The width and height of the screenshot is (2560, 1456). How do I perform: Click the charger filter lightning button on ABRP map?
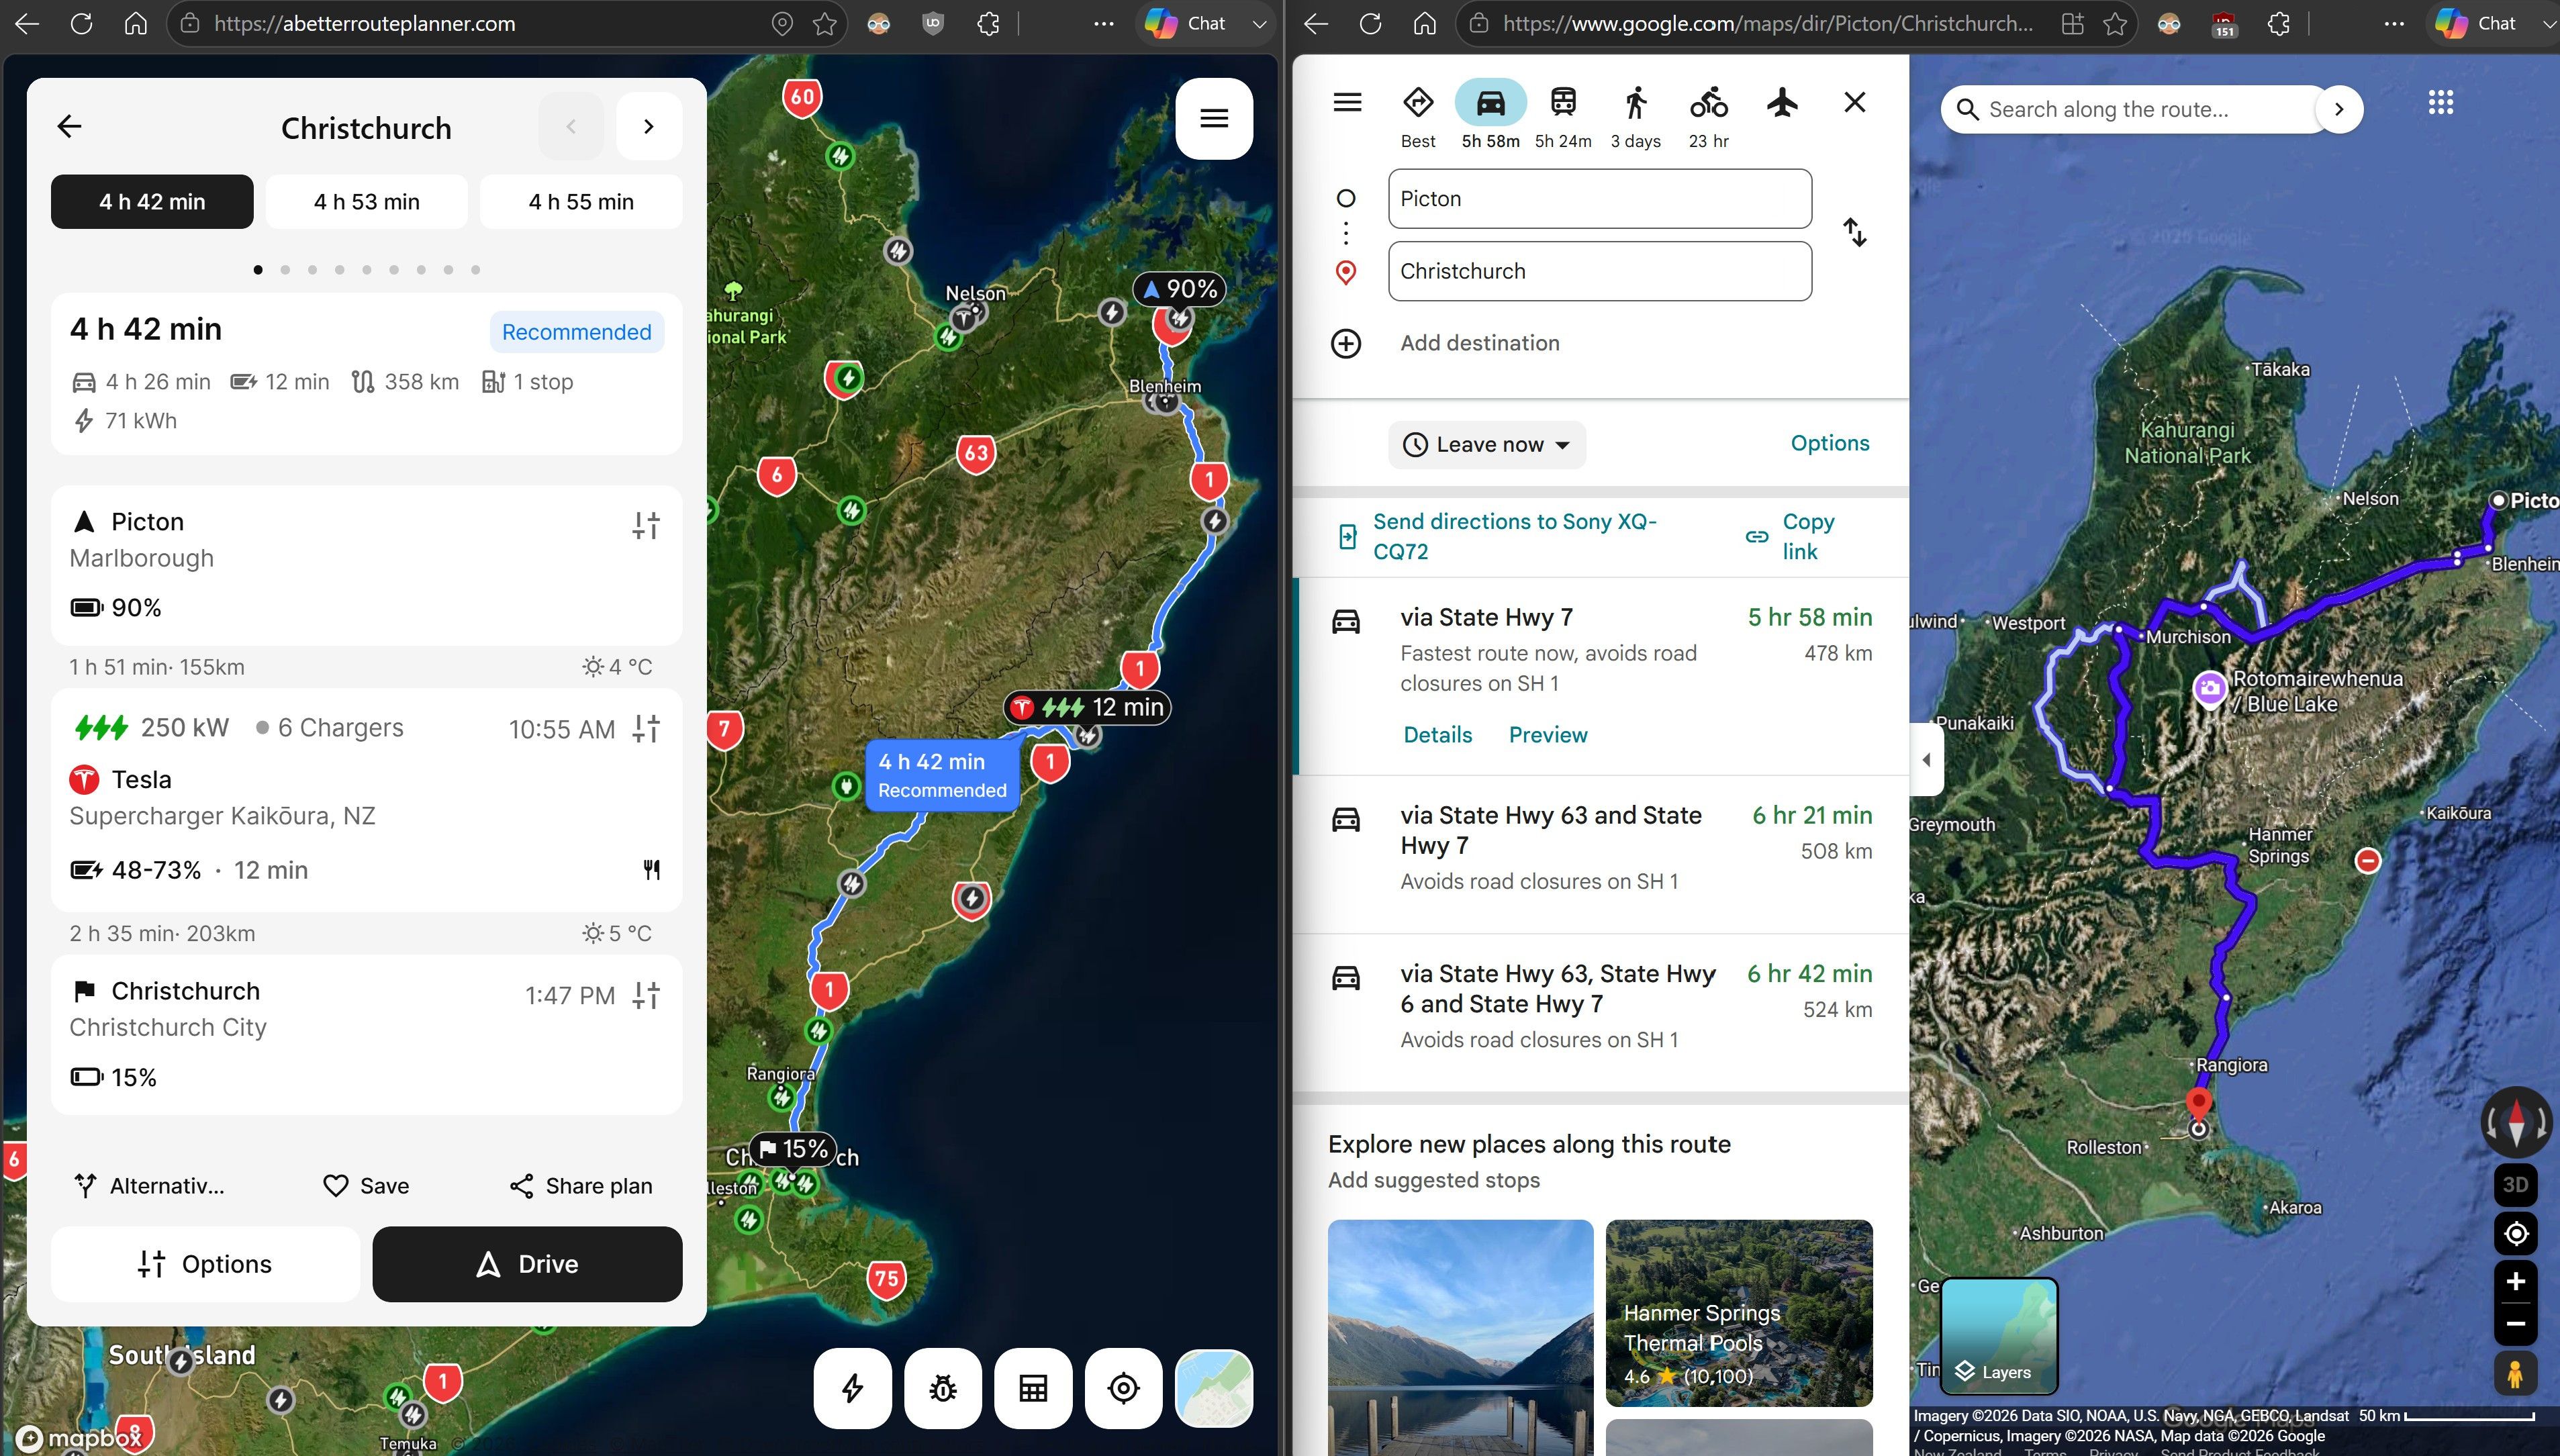(x=852, y=1388)
